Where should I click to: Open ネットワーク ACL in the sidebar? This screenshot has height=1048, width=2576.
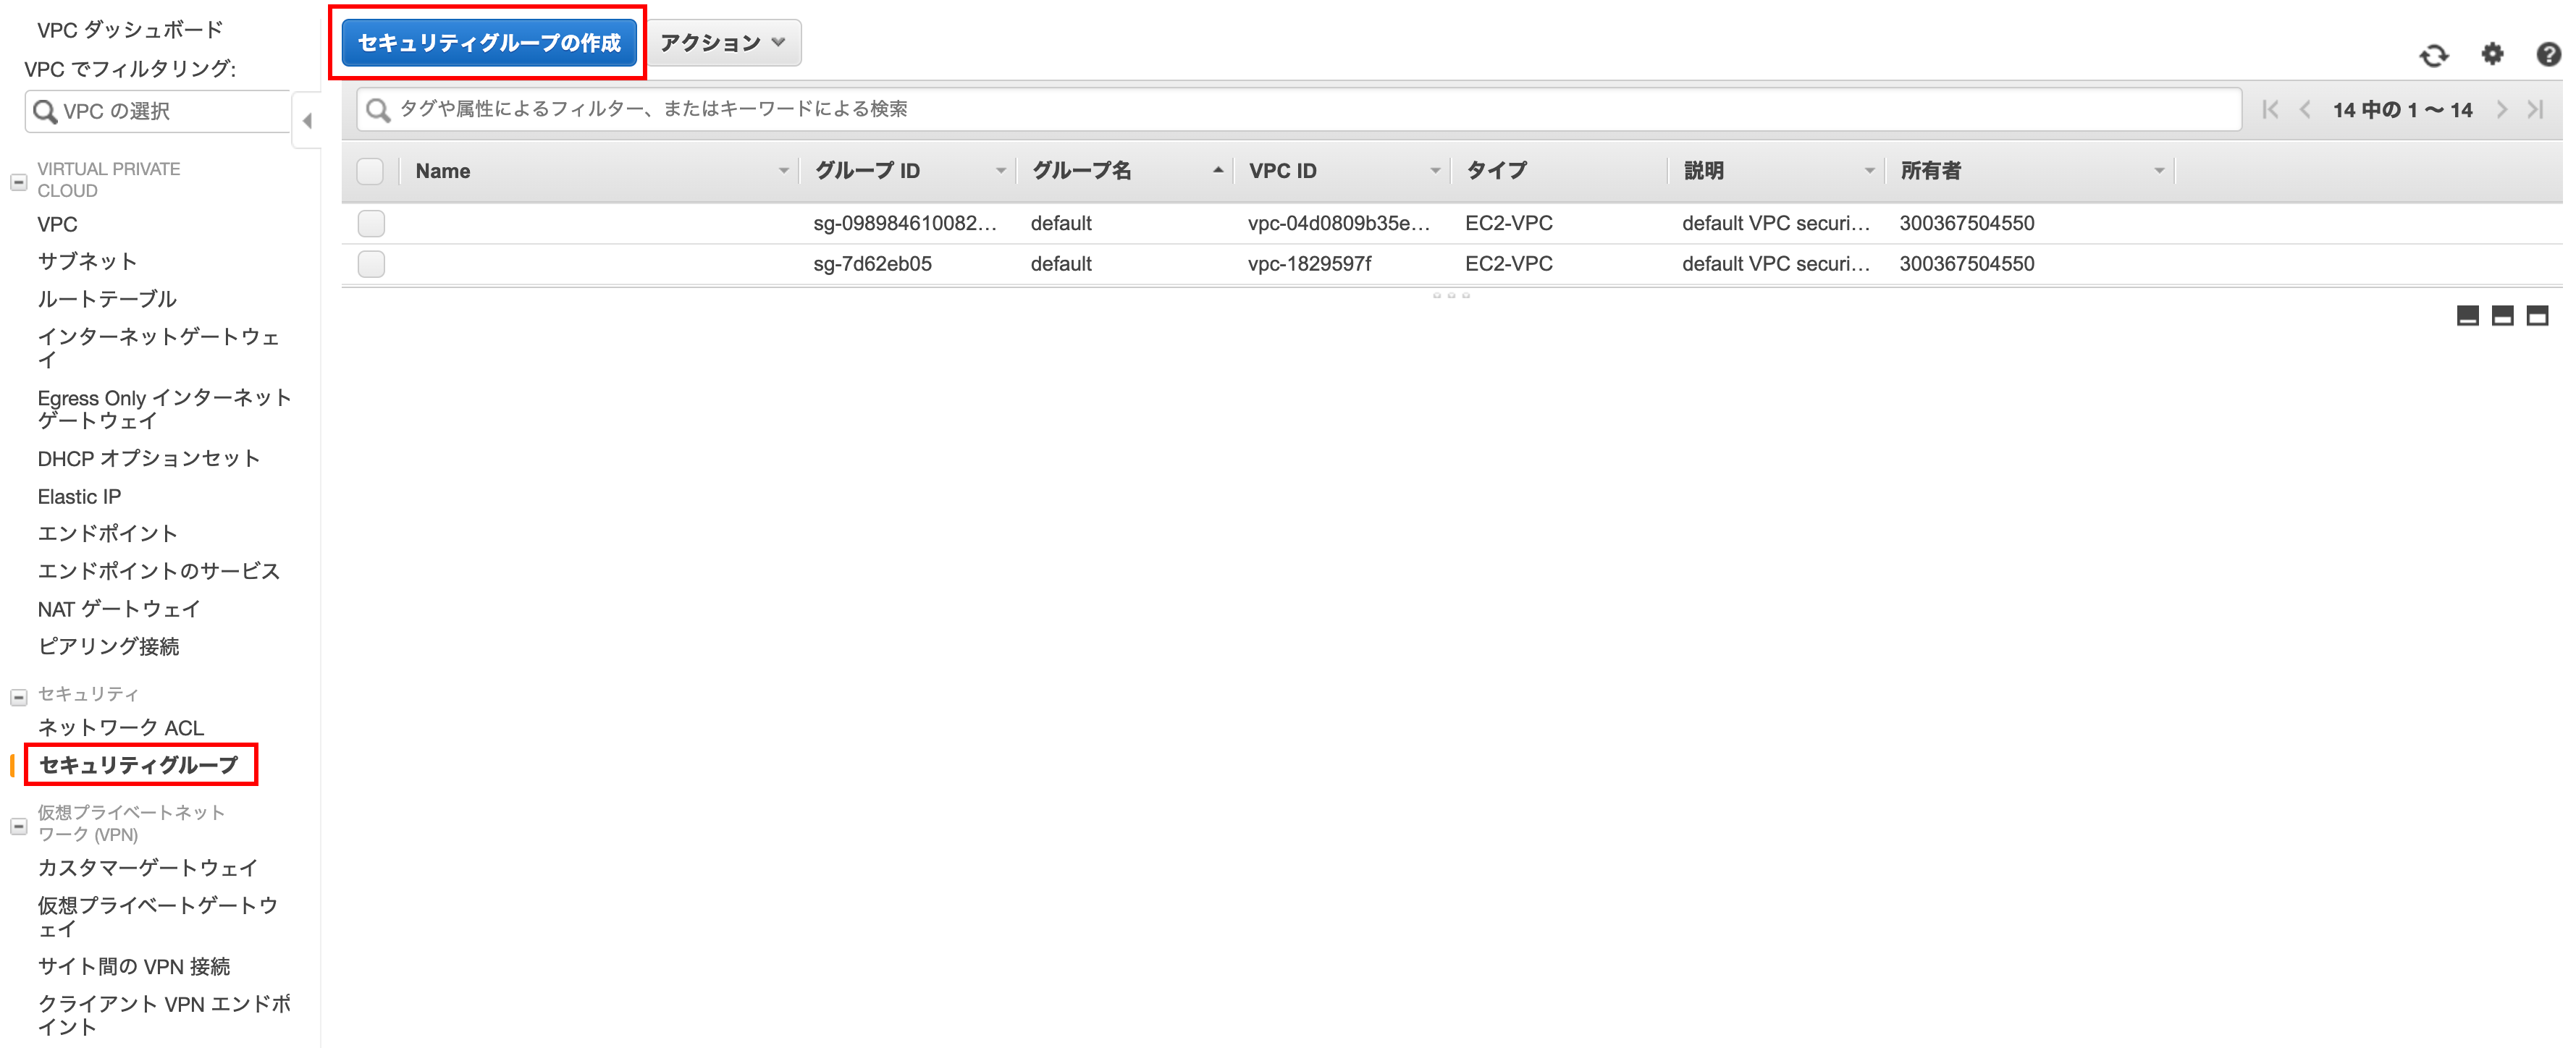[x=120, y=727]
